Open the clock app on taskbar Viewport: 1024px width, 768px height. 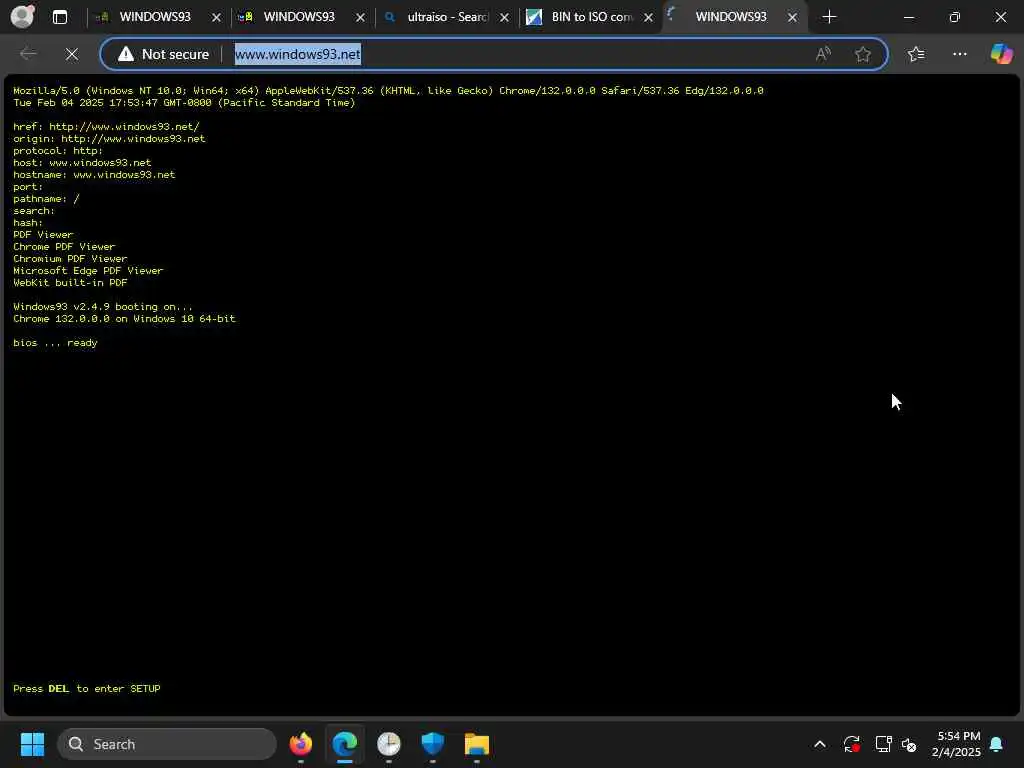pyautogui.click(x=389, y=744)
